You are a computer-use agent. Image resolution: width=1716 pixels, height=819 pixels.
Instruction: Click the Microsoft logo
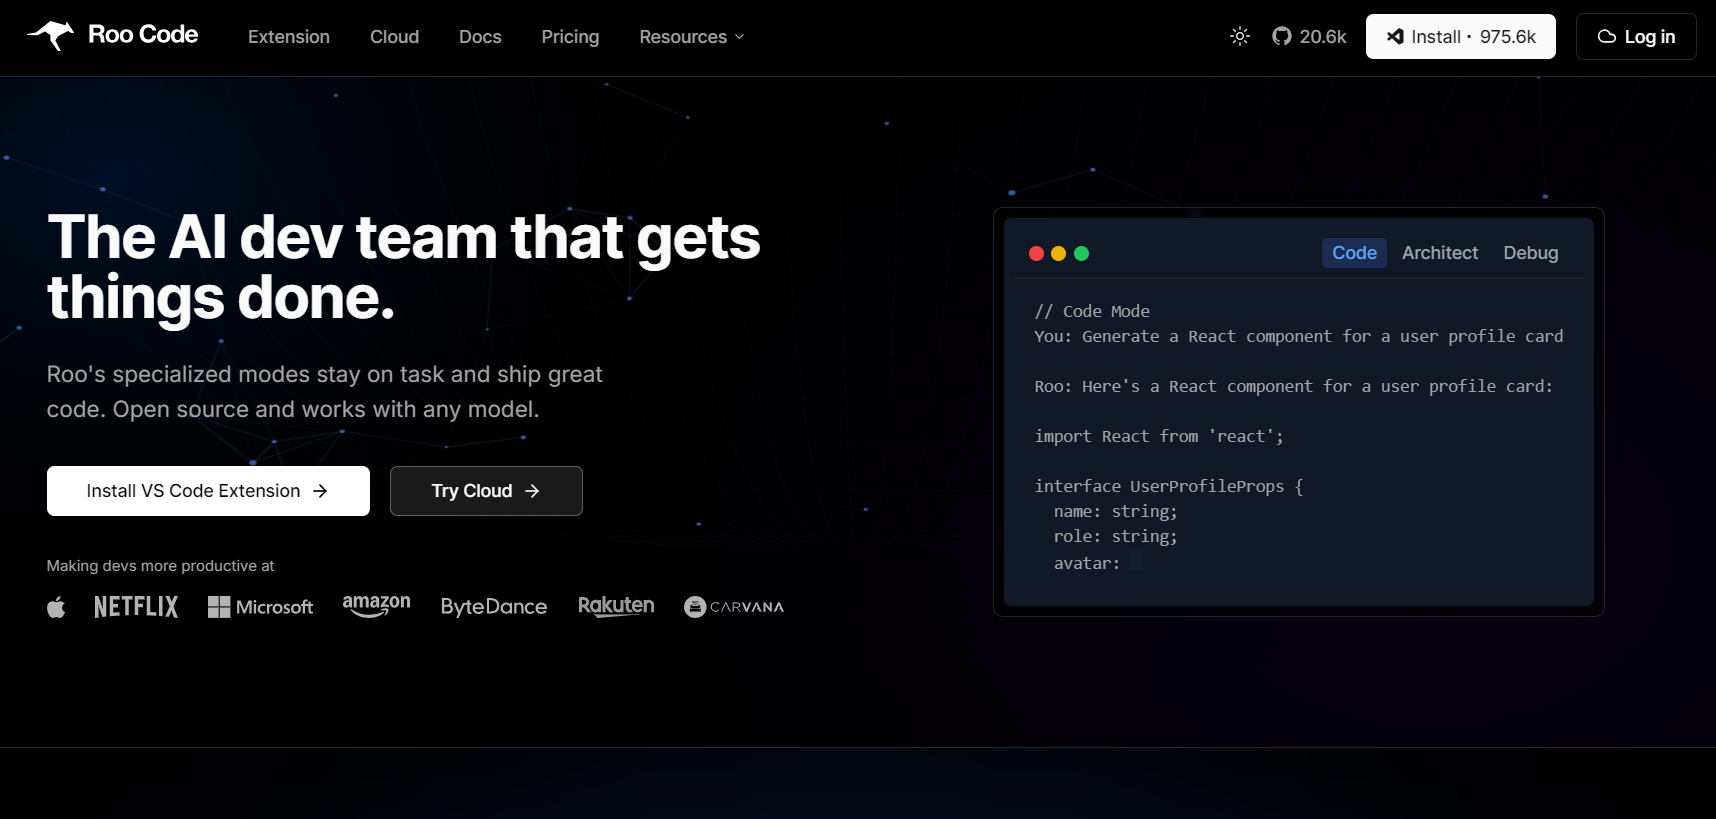tap(260, 607)
